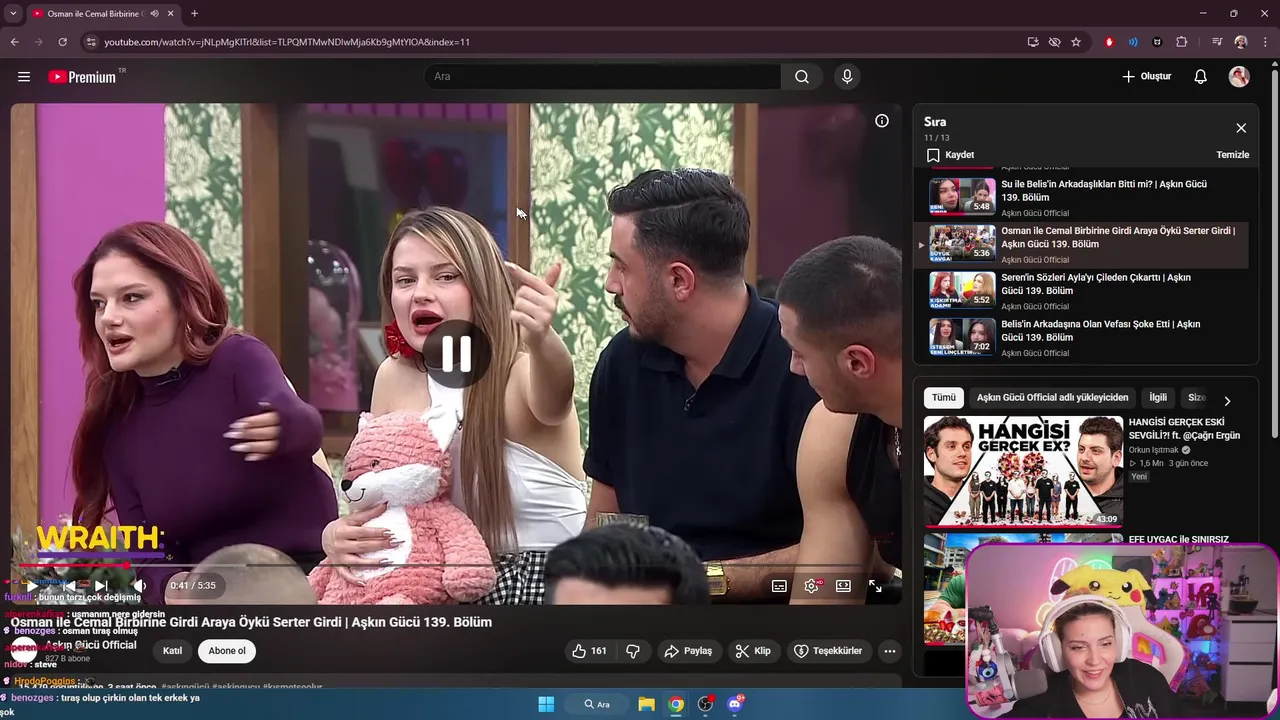The width and height of the screenshot is (1280, 720).
Task: Open more actions three-dot menu below video
Action: 890,651
